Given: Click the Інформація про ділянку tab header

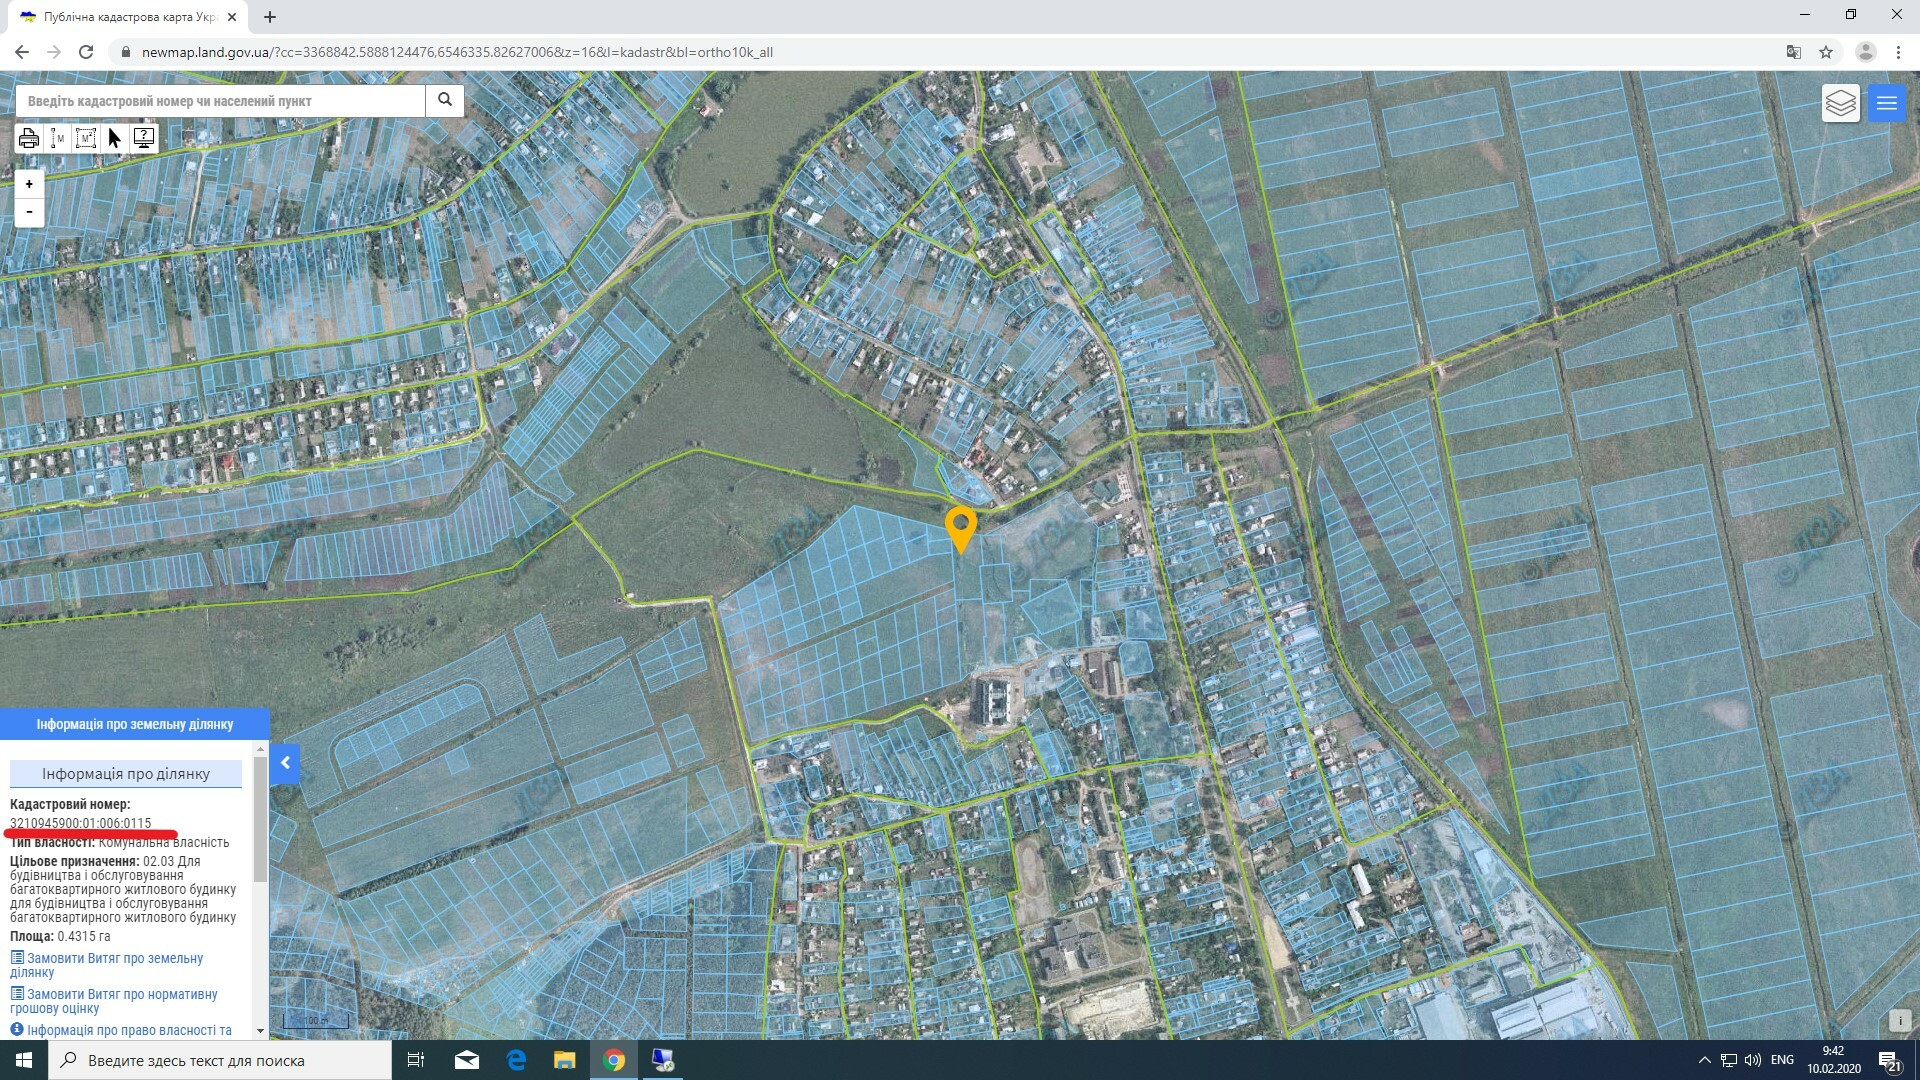Looking at the screenshot, I should (x=126, y=773).
